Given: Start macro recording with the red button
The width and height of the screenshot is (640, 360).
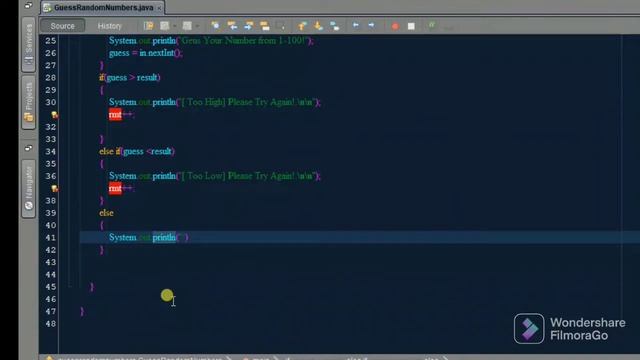Looking at the screenshot, I should [x=395, y=26].
